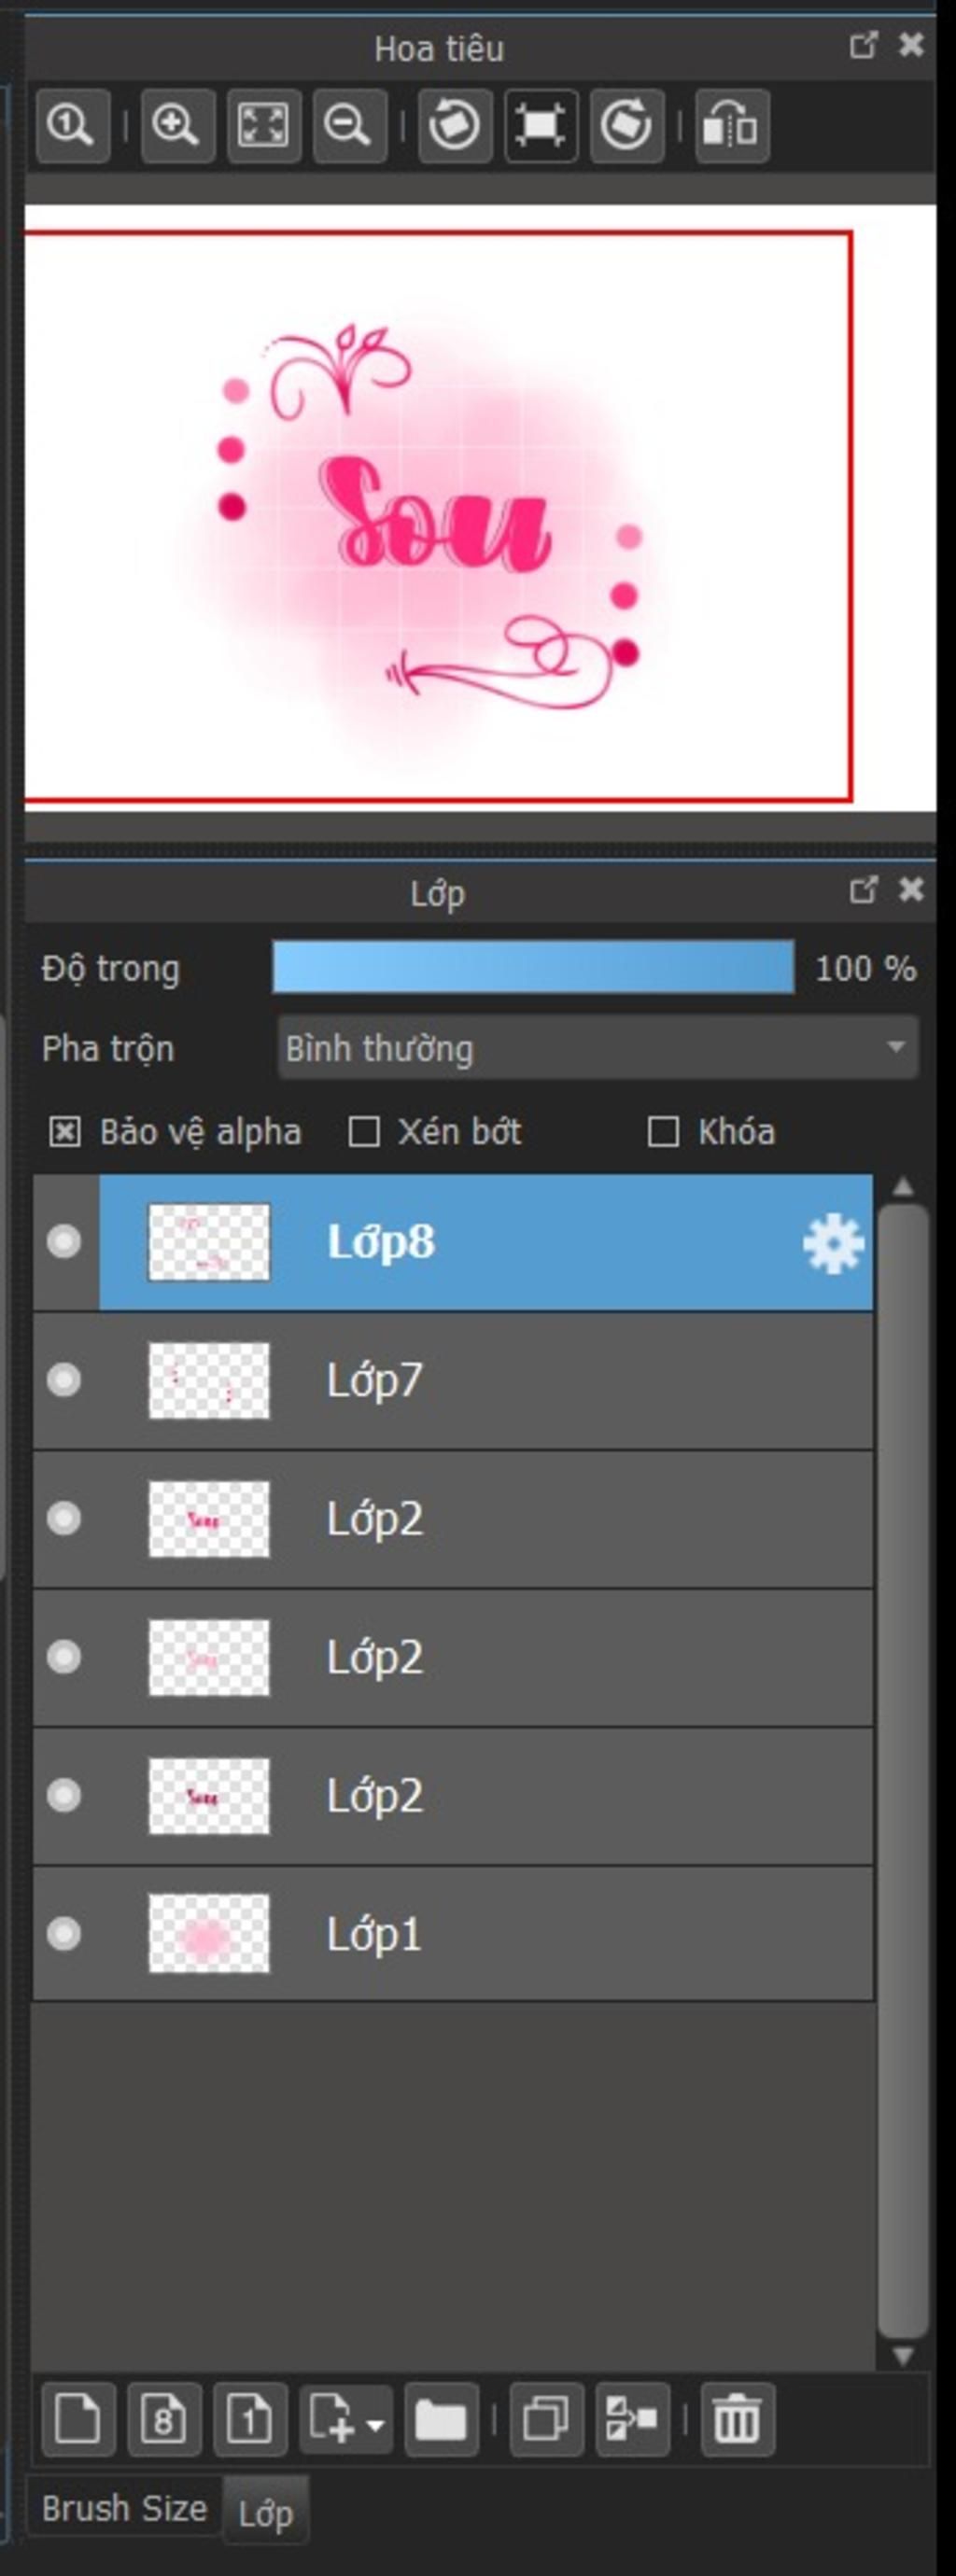Select the Lớp1 layer thumbnail
This screenshot has width=956, height=2576.
pyautogui.click(x=209, y=1934)
